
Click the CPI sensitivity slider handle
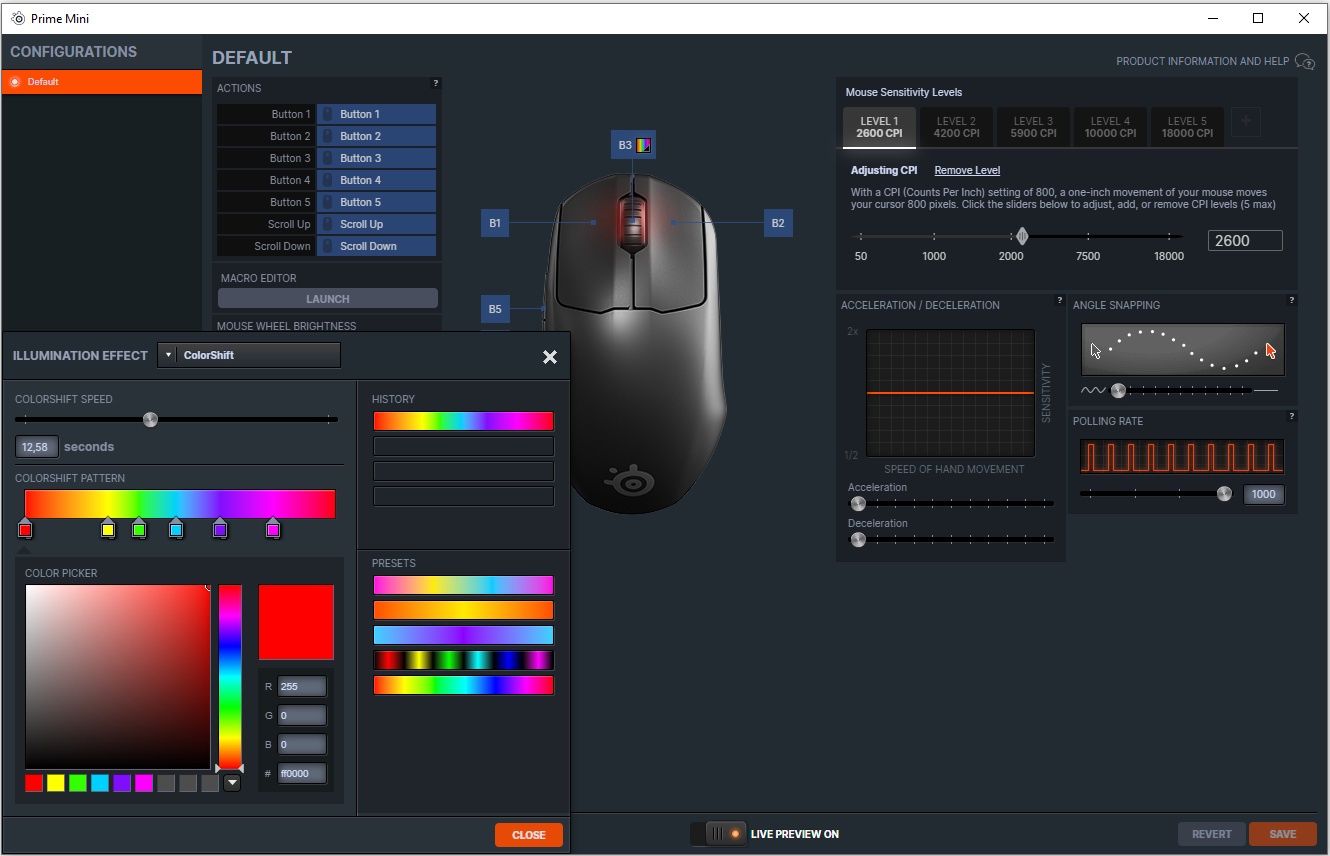point(1021,237)
